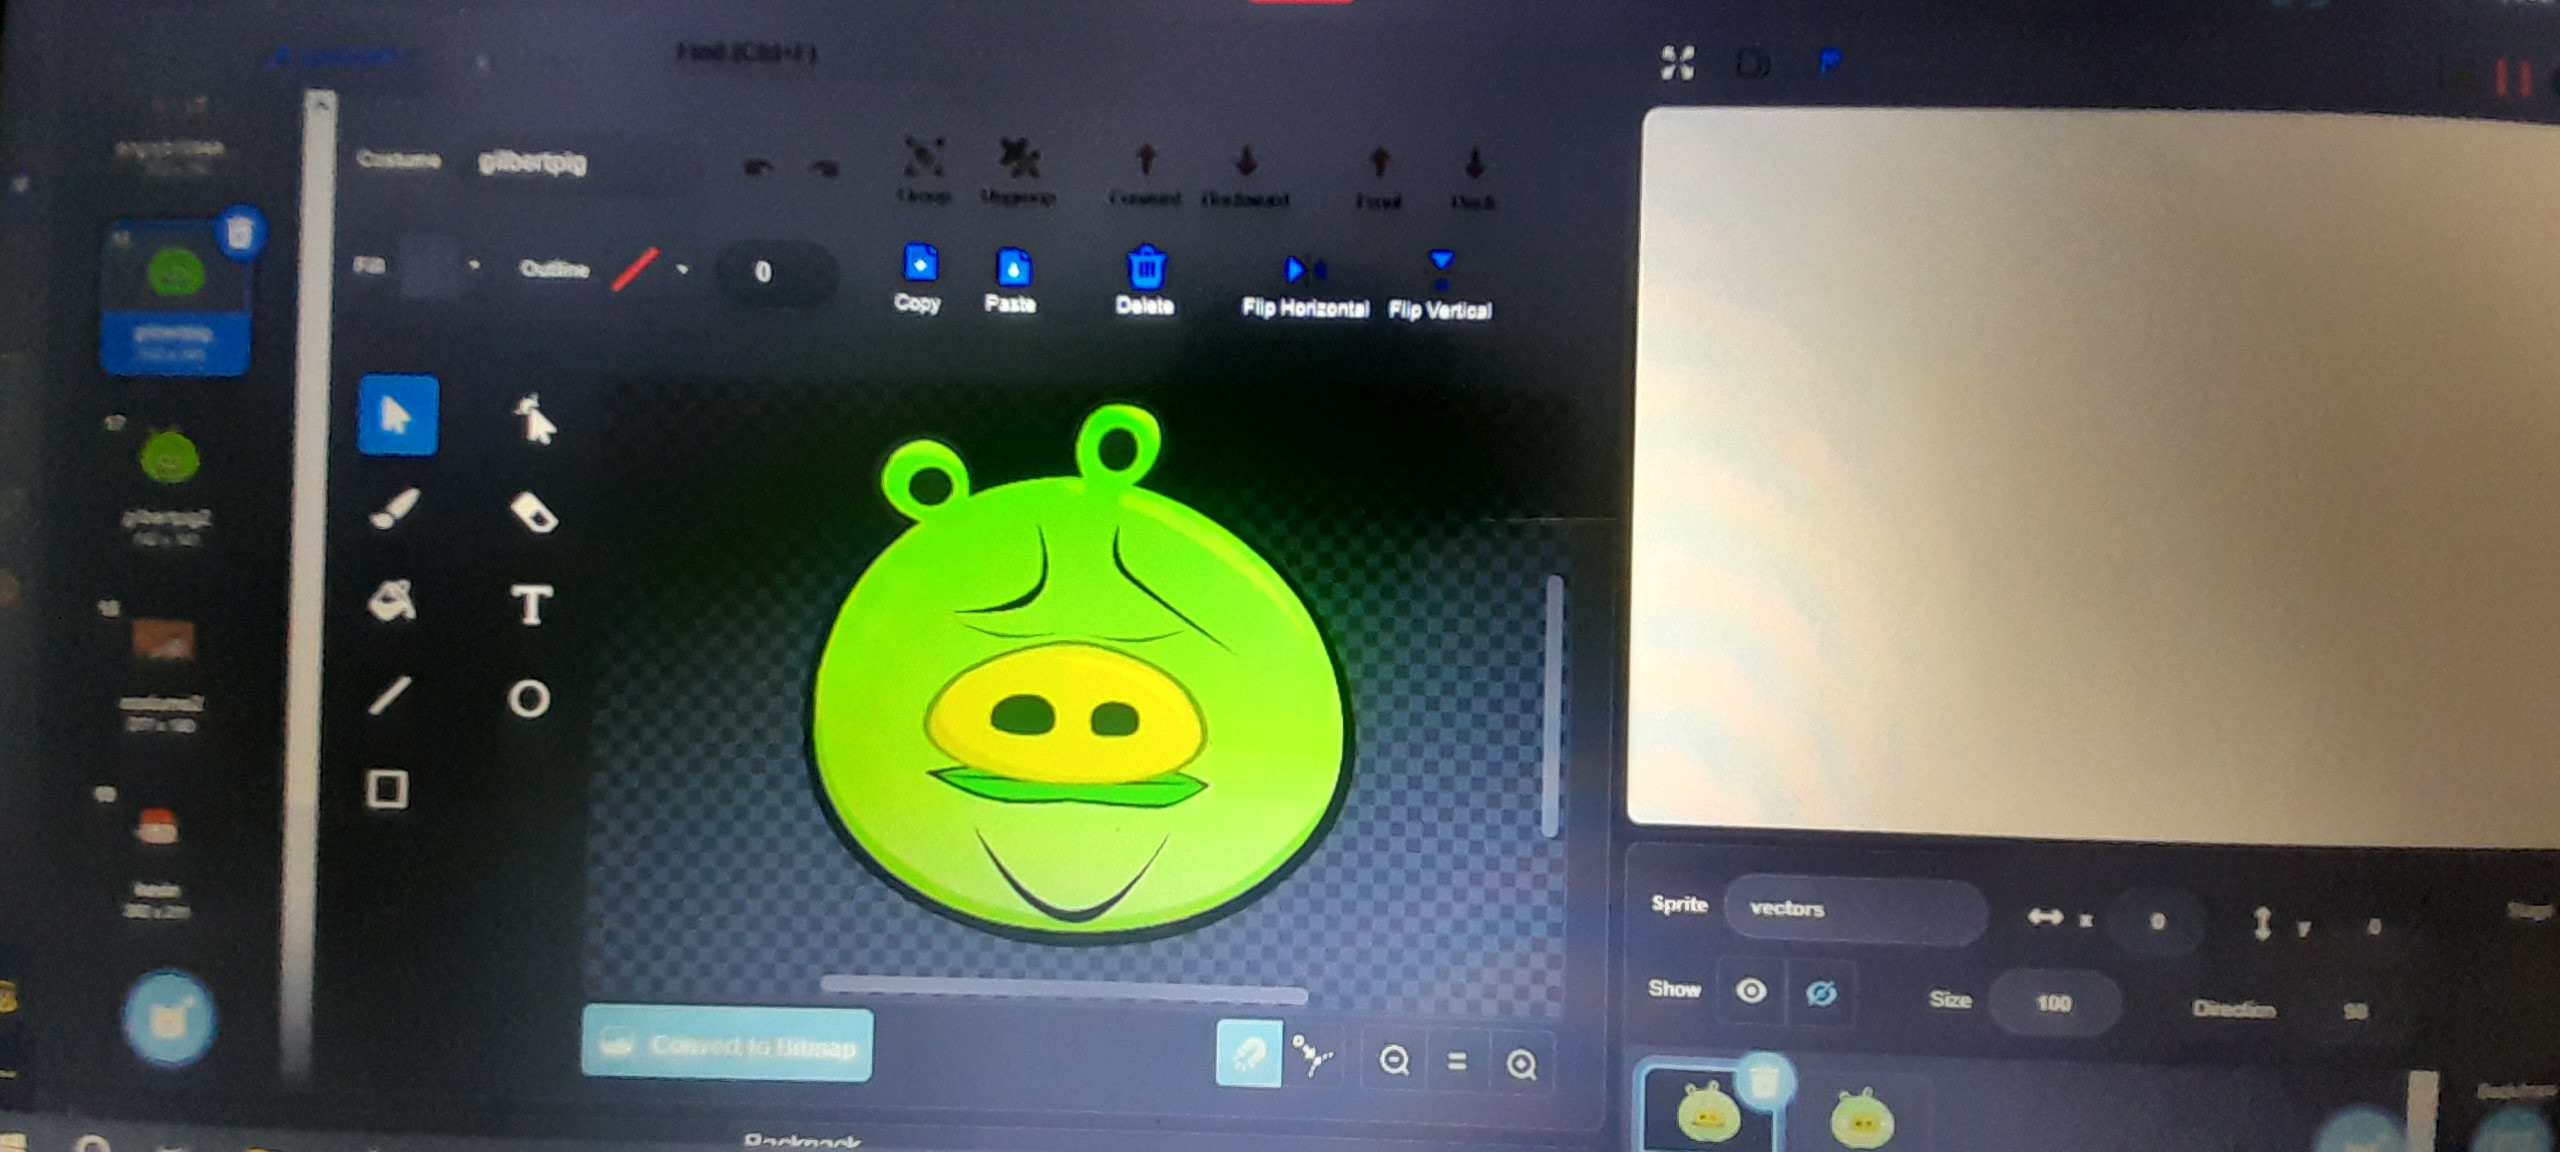Edit the Sprite name field vectors
The width and height of the screenshot is (2560, 1152).
coord(1855,908)
